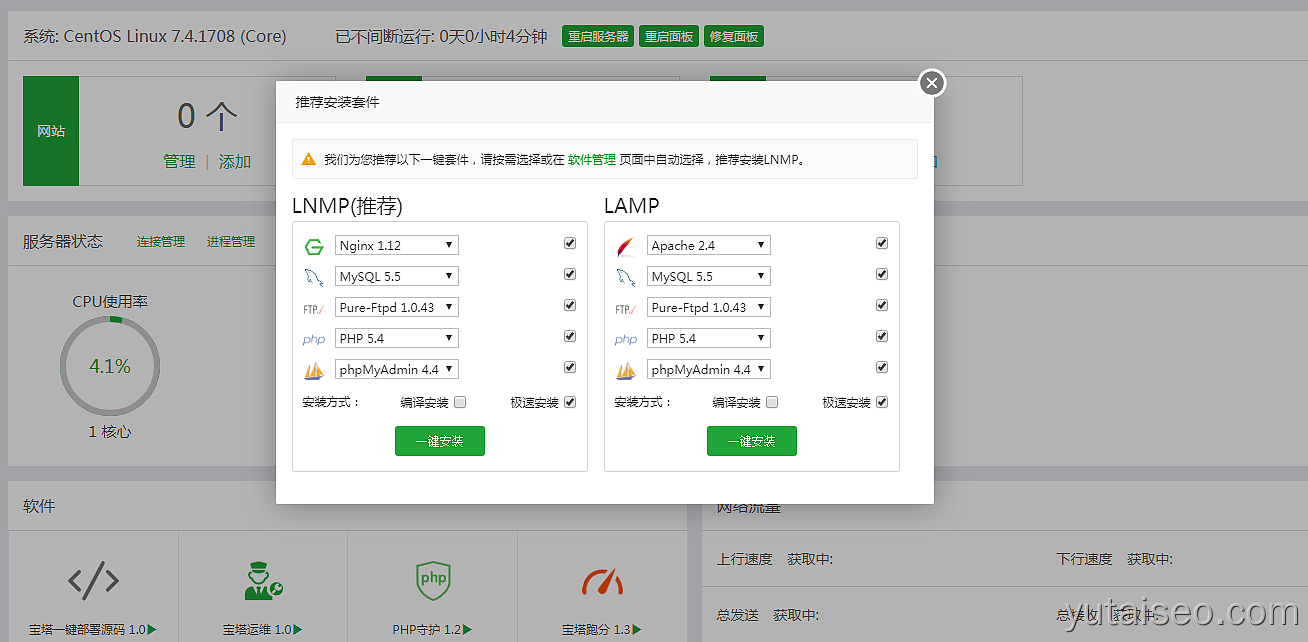Click the 宝塔一键部署源码 1.0 label
Viewport: 1308px width, 642px height.
(x=93, y=630)
